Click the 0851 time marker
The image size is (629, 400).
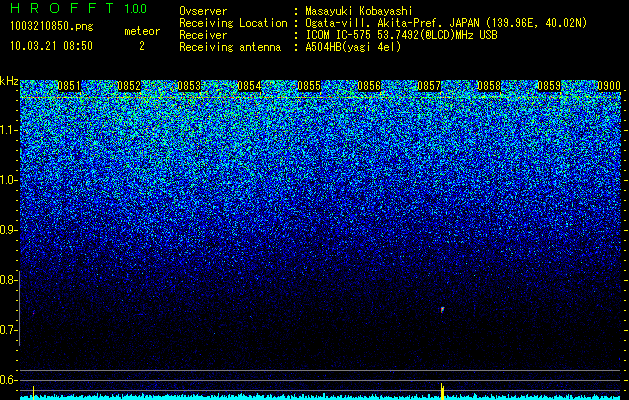[69, 86]
